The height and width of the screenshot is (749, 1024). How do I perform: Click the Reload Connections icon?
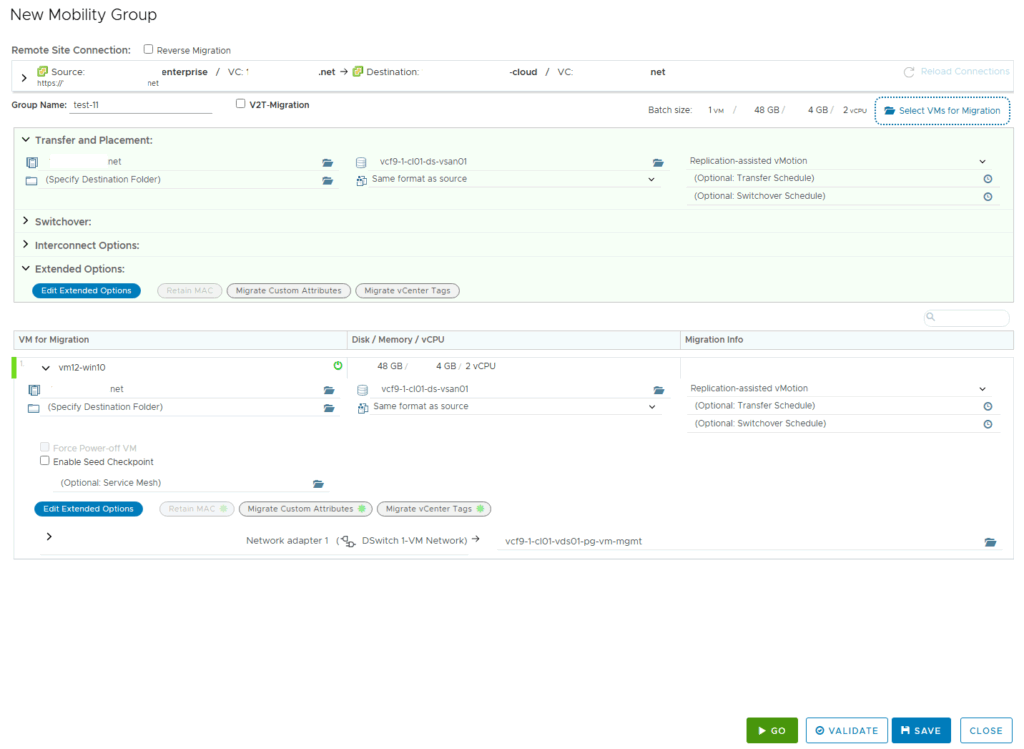909,72
